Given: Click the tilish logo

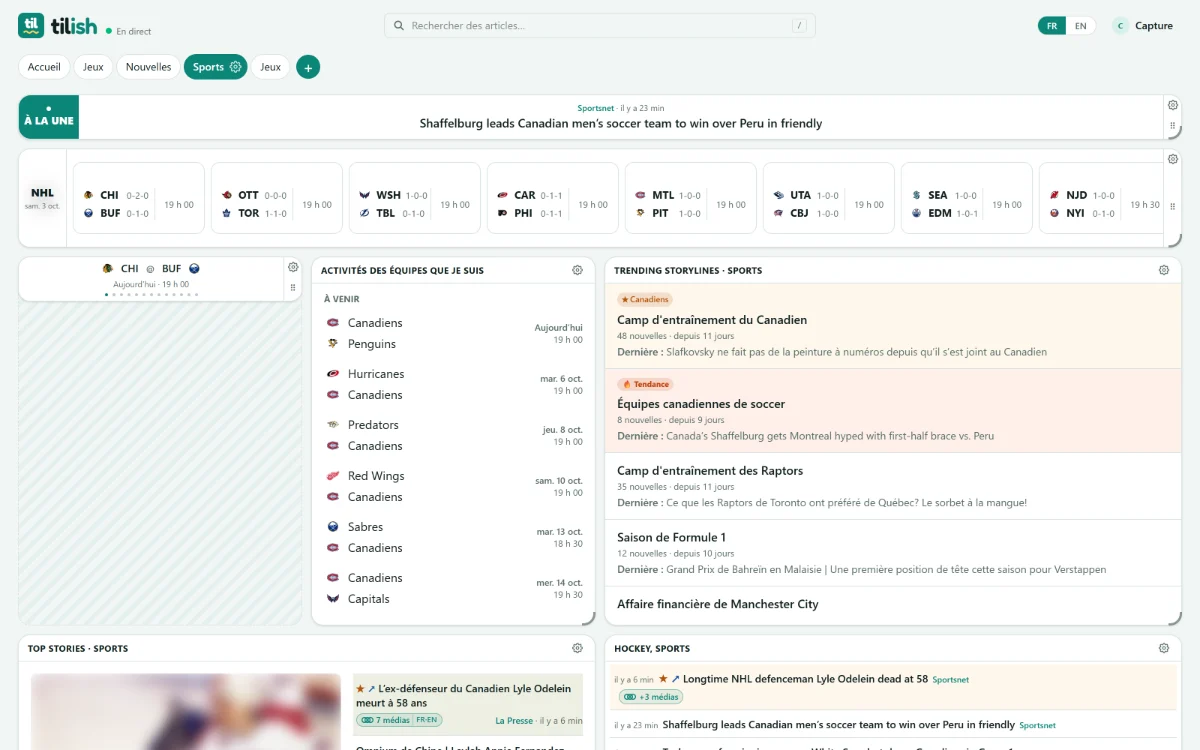Looking at the screenshot, I should pos(57,25).
